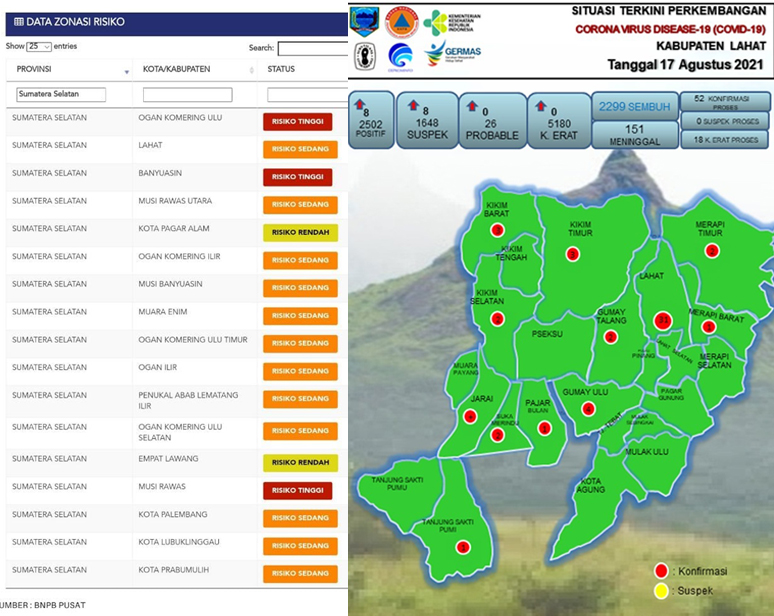Click the 2299 Sembuh tile
Viewport: 774px width, 616px height.
(x=633, y=107)
